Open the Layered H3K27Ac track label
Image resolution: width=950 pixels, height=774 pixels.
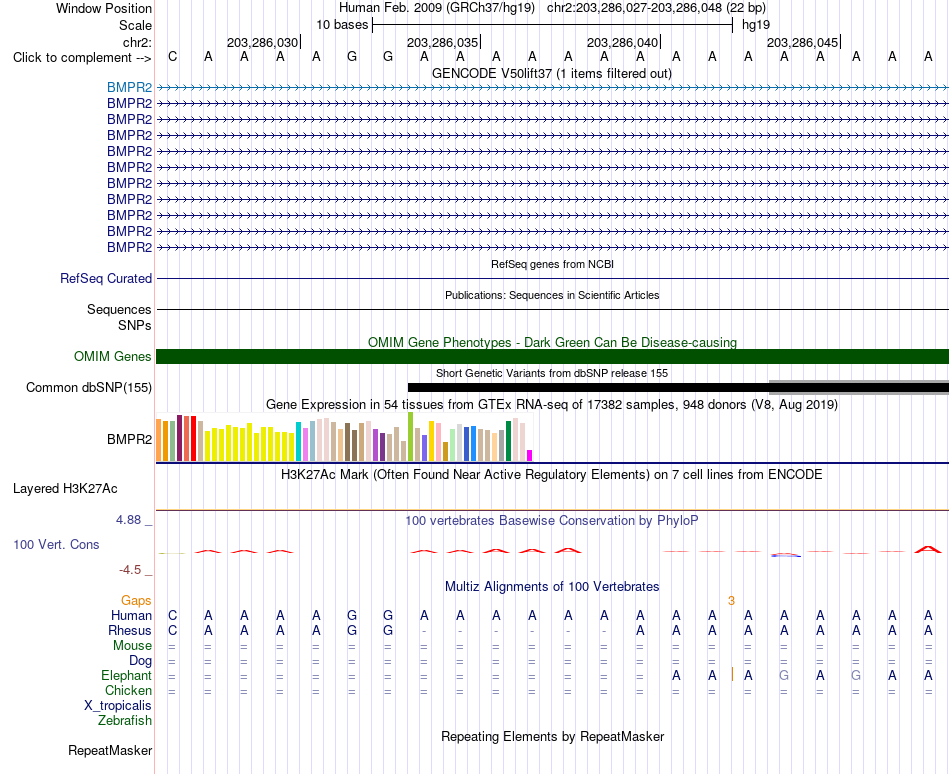click(65, 489)
